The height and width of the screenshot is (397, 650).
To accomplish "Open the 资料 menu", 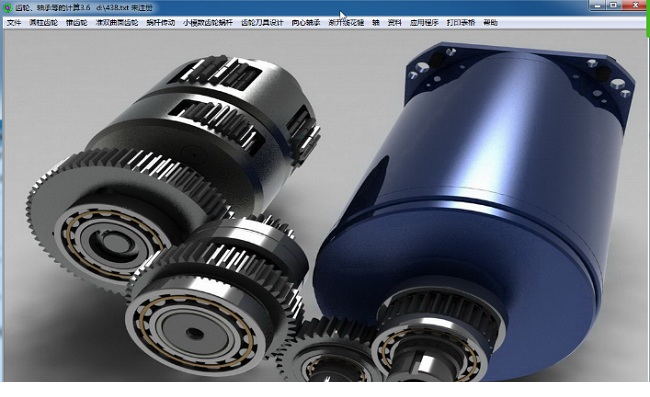I will click(395, 23).
